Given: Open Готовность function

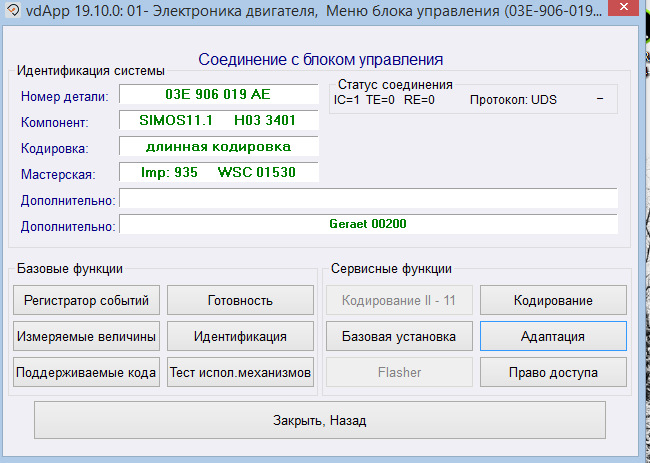Looking at the screenshot, I should [240, 300].
